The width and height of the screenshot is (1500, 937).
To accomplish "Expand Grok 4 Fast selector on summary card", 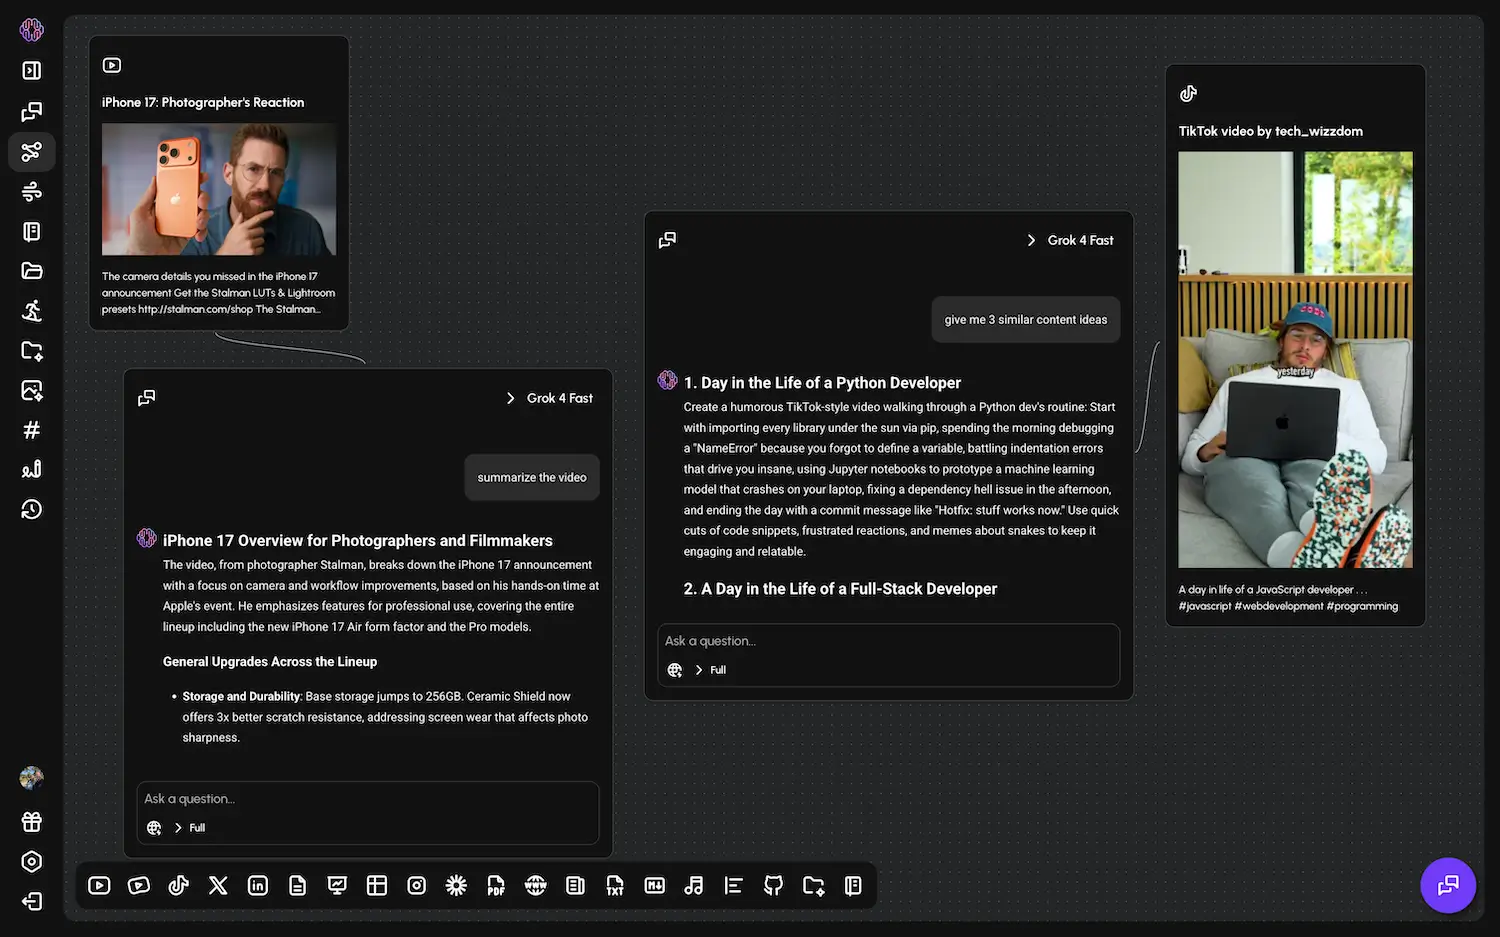I will [549, 397].
